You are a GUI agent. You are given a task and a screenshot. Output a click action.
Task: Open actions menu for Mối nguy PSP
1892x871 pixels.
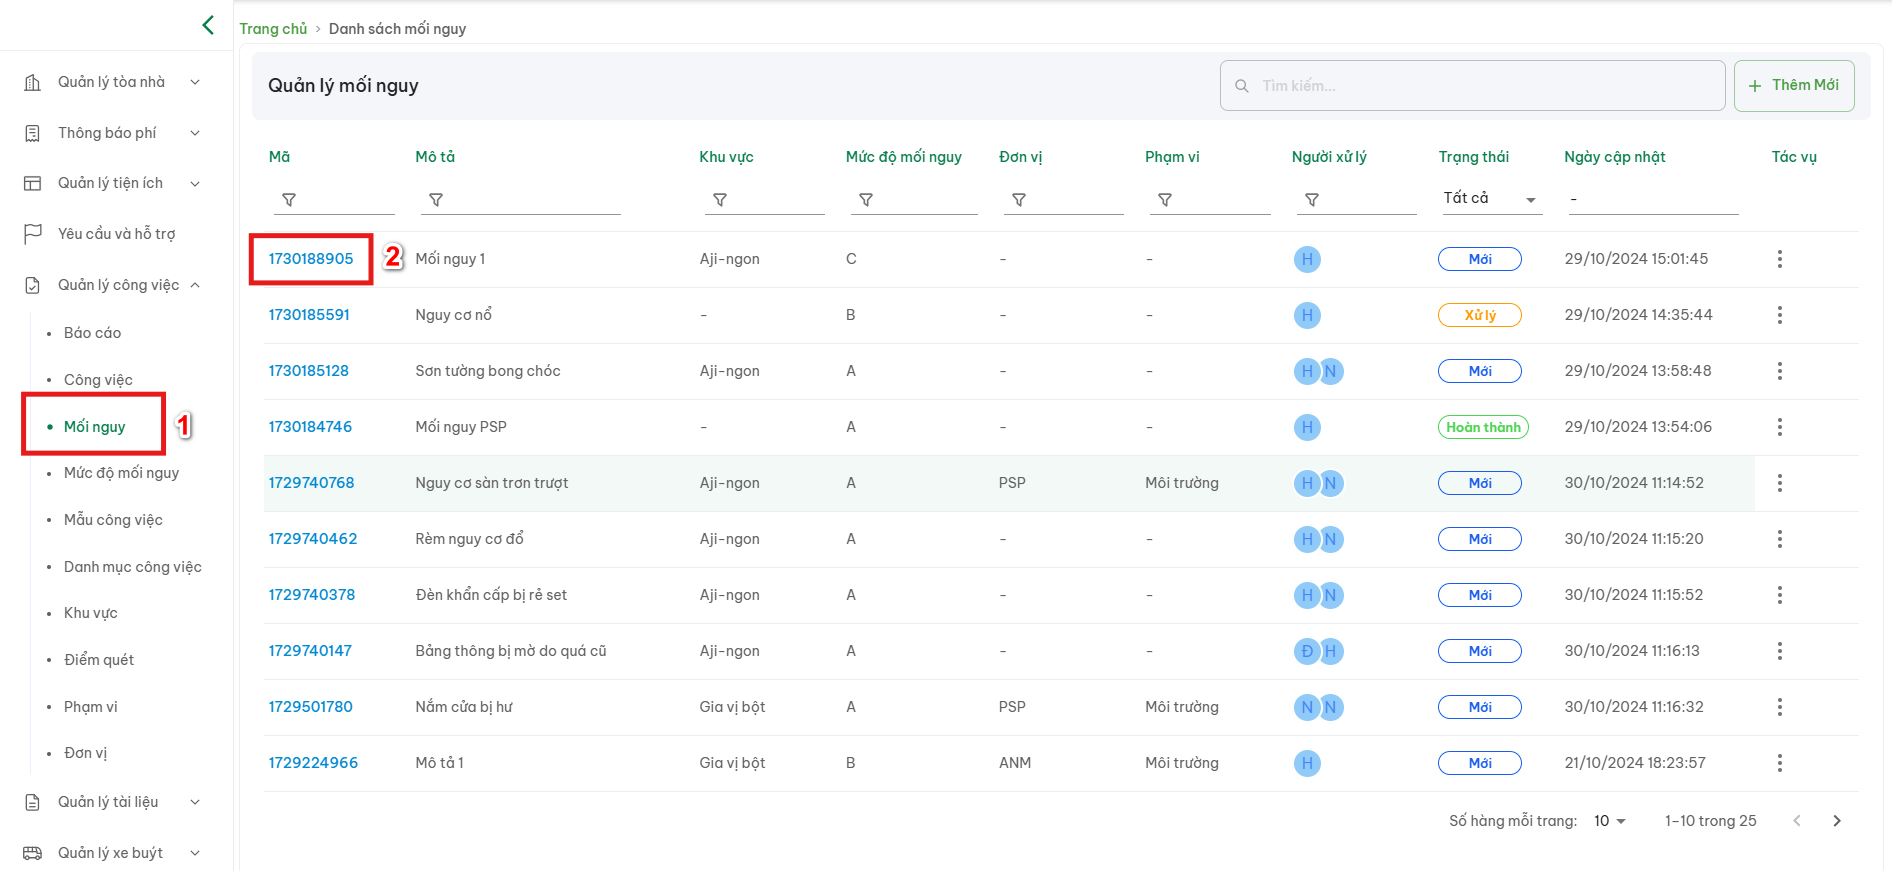click(1780, 427)
